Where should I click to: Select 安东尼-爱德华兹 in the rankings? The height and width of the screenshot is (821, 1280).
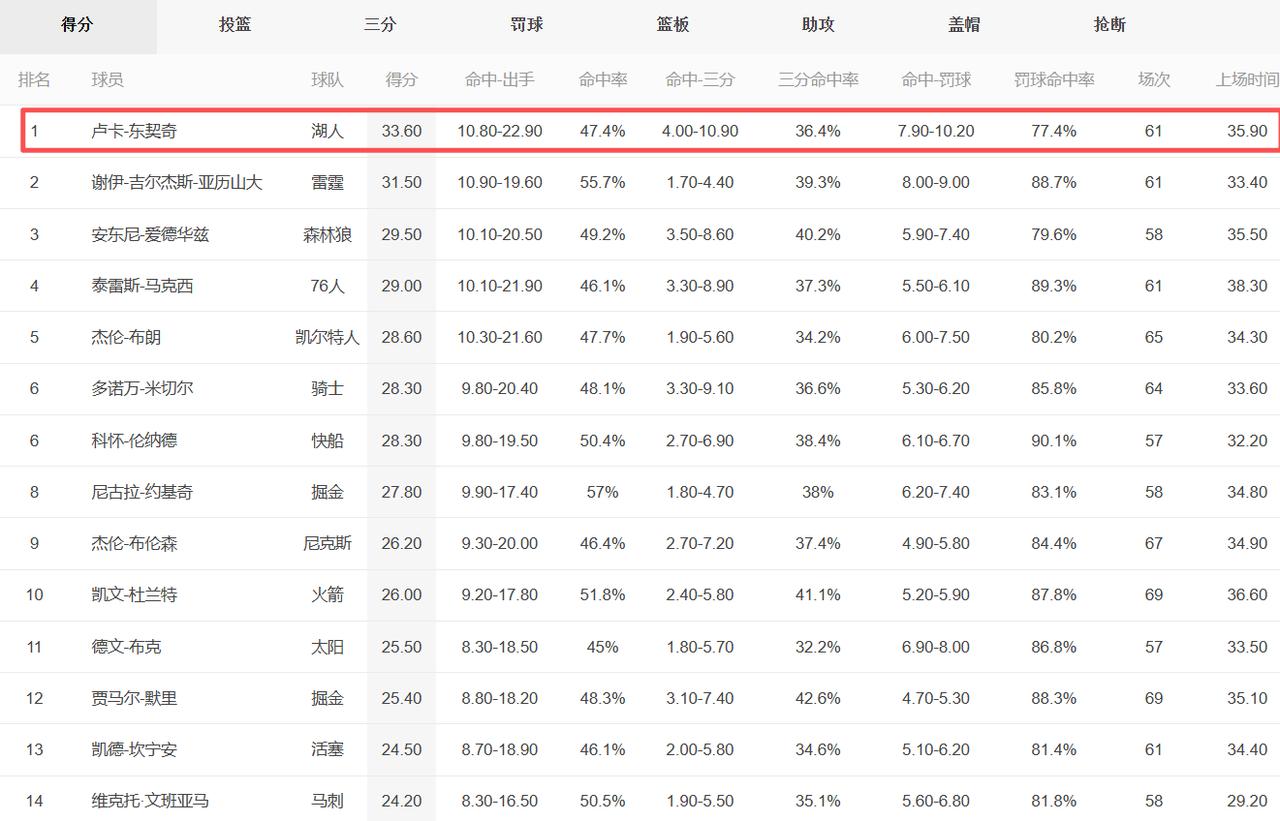[x=151, y=234]
